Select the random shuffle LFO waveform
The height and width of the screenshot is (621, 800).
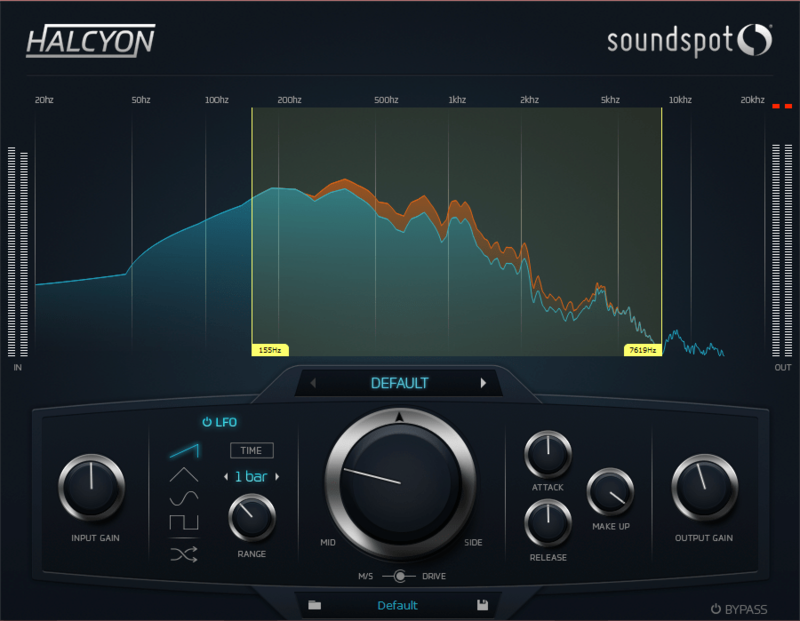tap(184, 554)
